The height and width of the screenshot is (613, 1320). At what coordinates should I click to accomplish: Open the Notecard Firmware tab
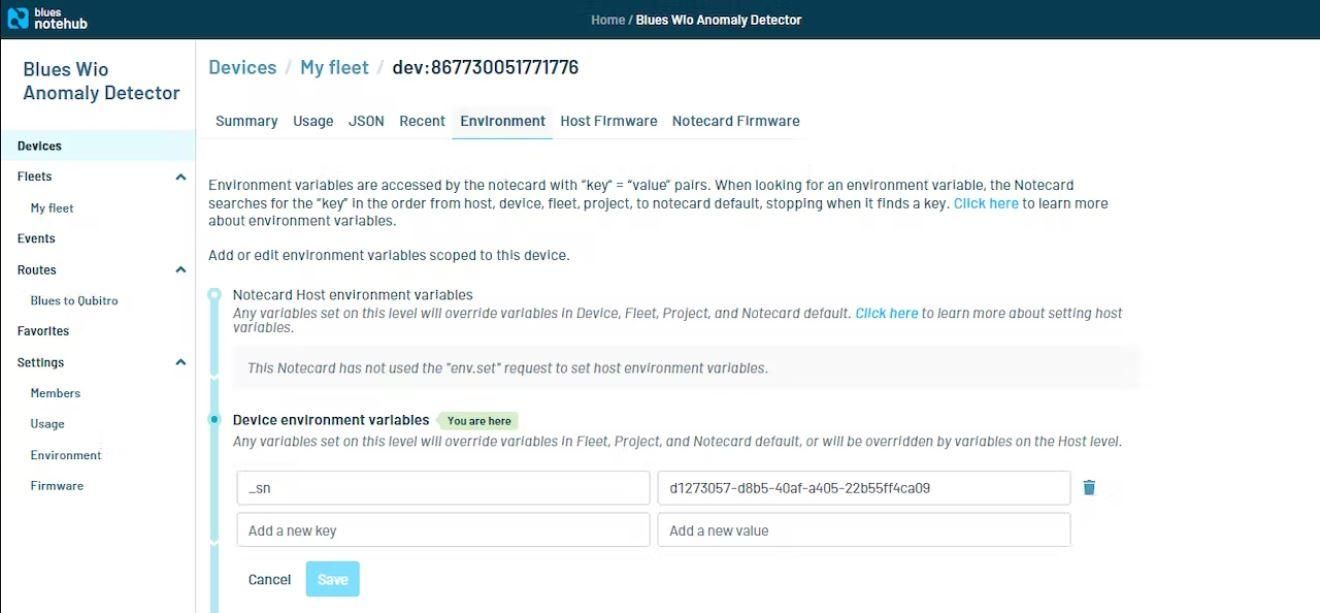[x=736, y=120]
